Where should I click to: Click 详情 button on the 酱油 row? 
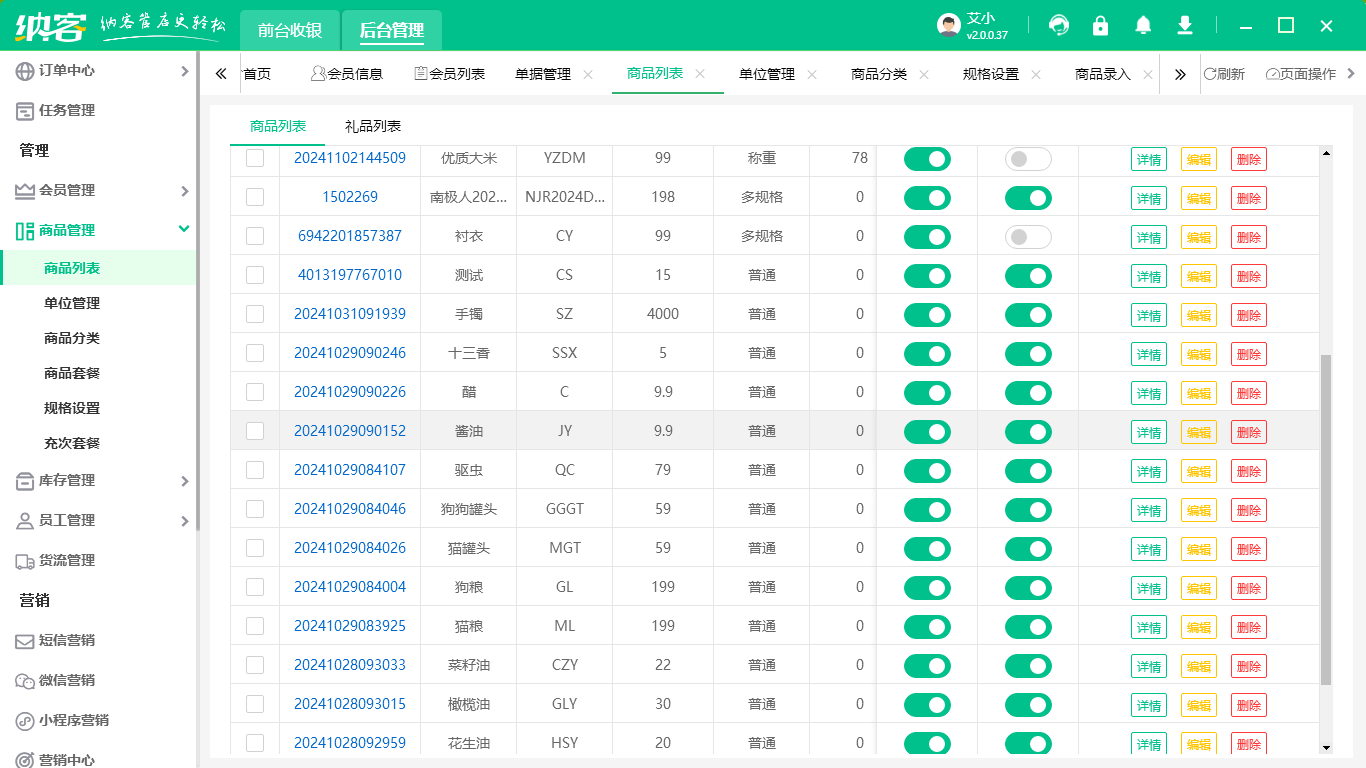pyautogui.click(x=1148, y=431)
